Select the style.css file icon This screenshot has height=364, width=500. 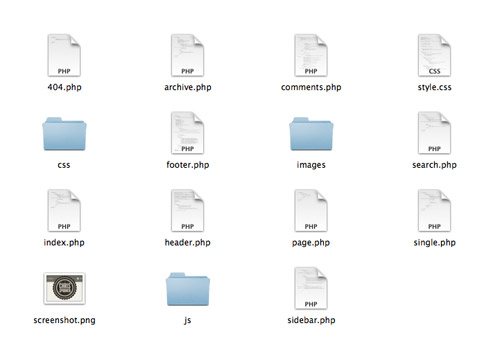tap(434, 55)
